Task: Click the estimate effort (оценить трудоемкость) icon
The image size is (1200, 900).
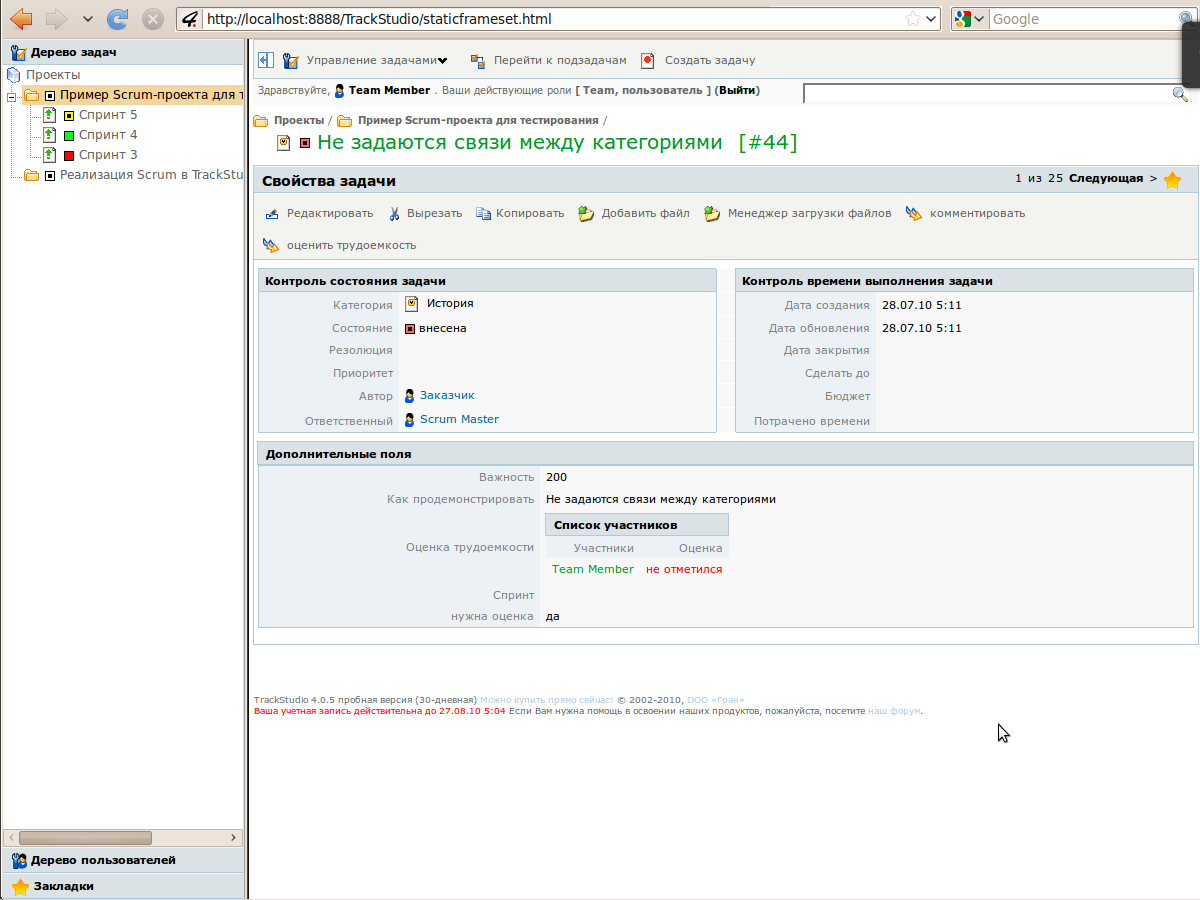Action: pos(271,245)
